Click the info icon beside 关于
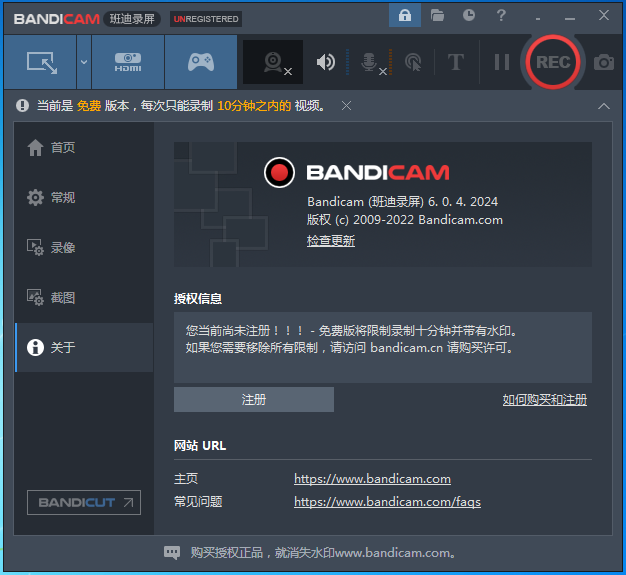This screenshot has height=575, width=626. (35, 347)
